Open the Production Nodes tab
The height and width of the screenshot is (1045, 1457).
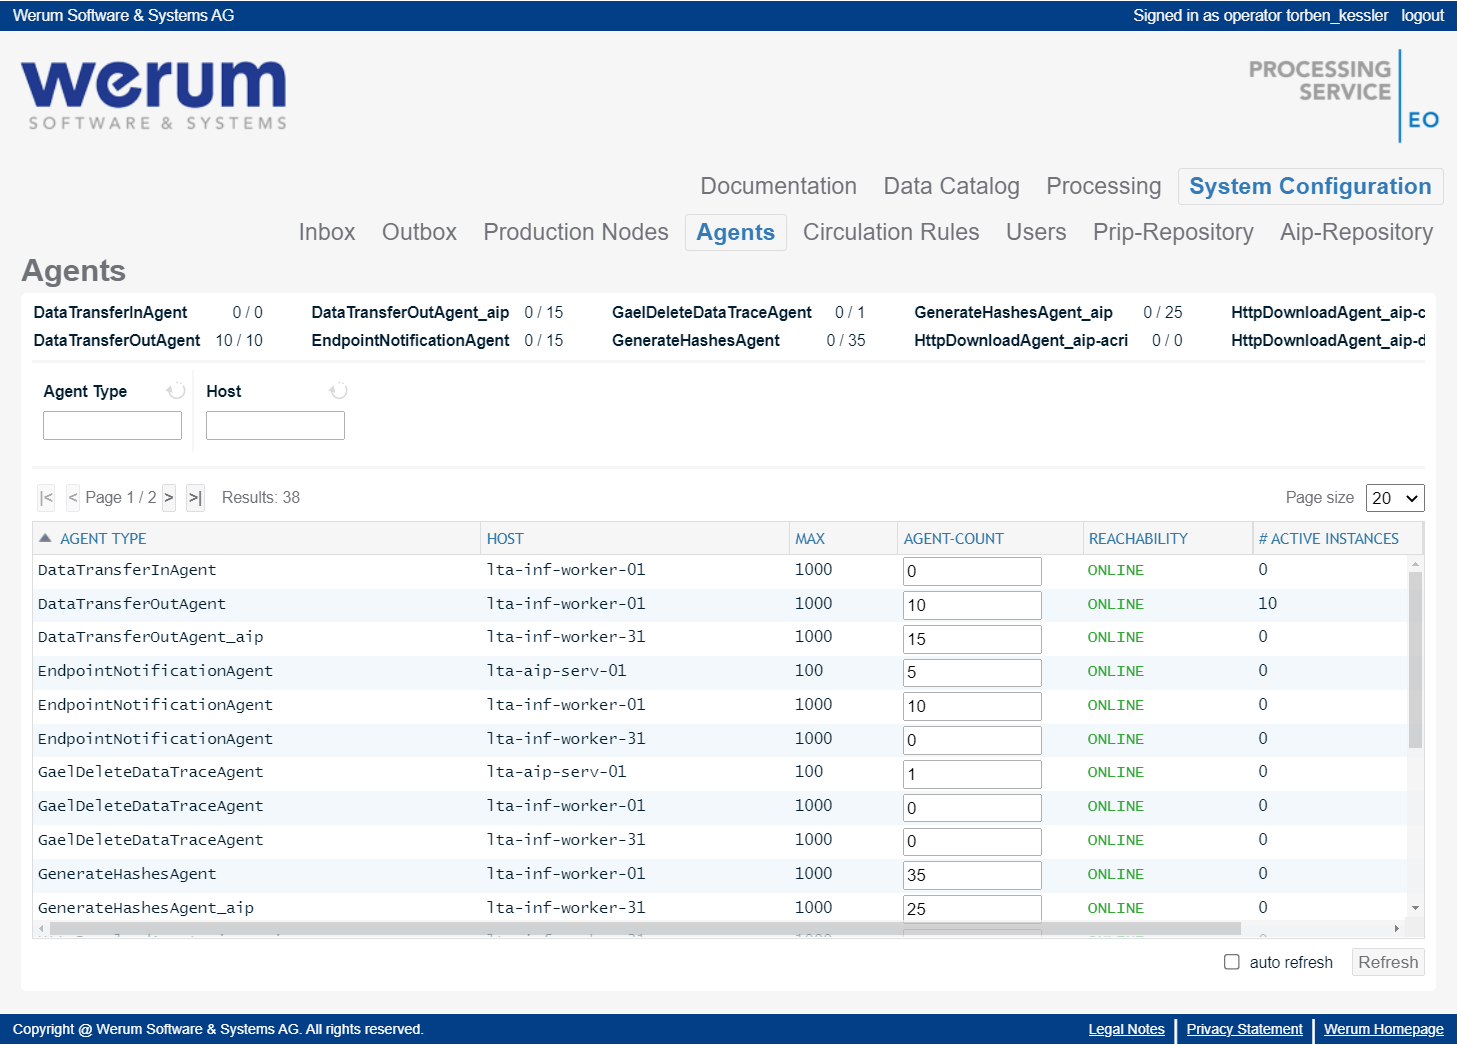pos(576,232)
